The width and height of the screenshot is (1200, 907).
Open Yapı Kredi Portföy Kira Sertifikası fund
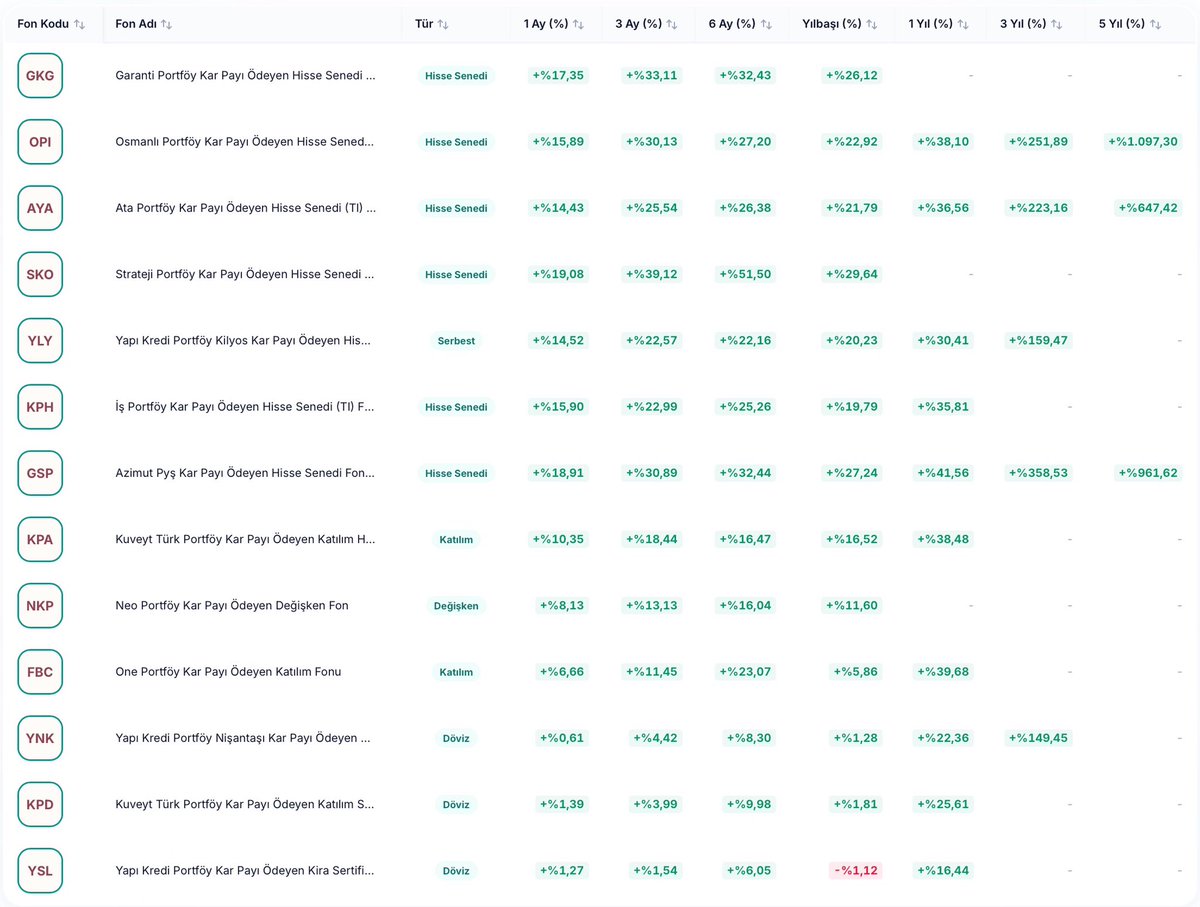pyautogui.click(x=245, y=870)
